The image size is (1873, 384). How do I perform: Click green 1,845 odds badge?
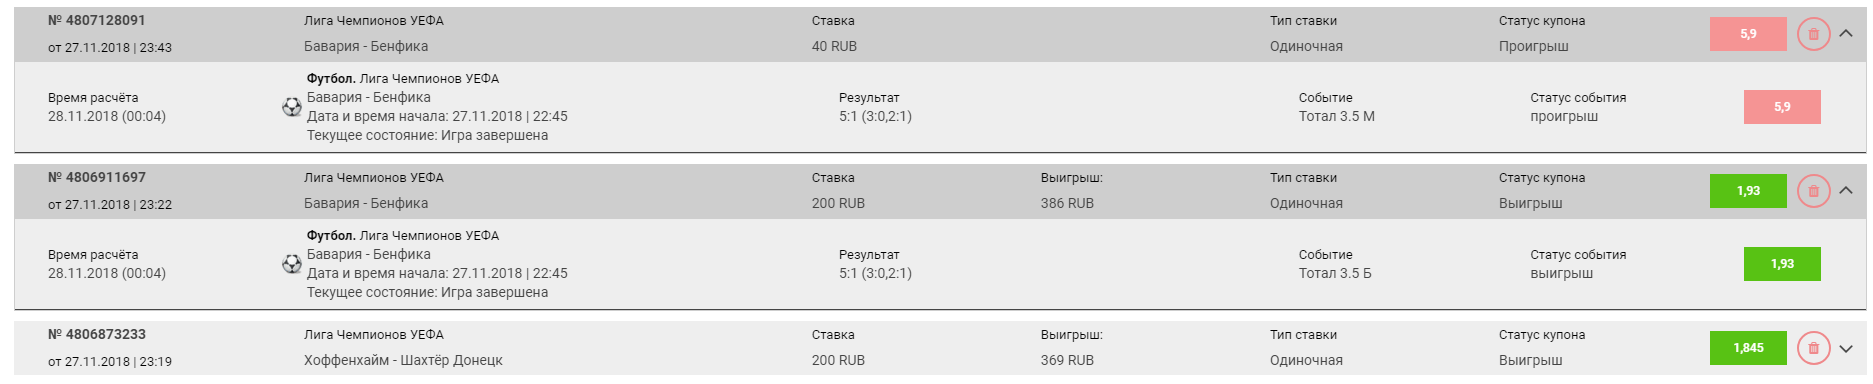tap(1748, 348)
